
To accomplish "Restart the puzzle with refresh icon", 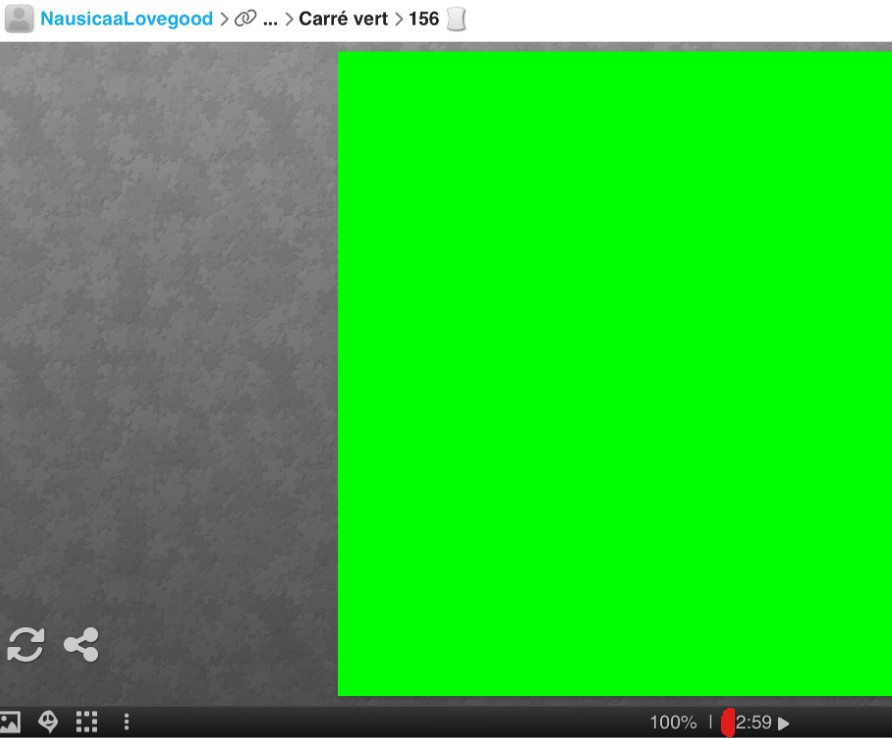I will point(26,645).
